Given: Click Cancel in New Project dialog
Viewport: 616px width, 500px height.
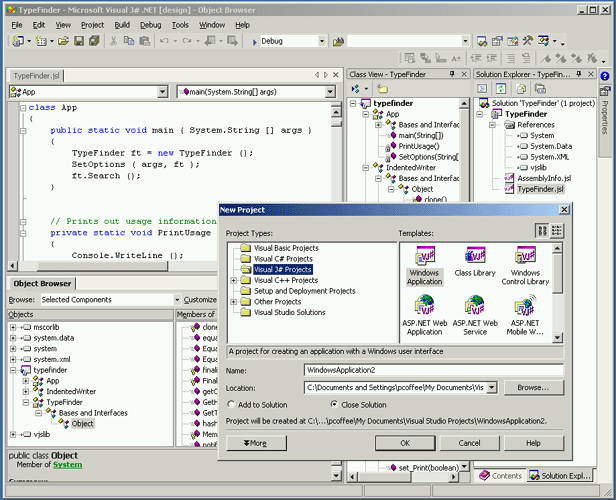Looking at the screenshot, I should click(x=469, y=443).
